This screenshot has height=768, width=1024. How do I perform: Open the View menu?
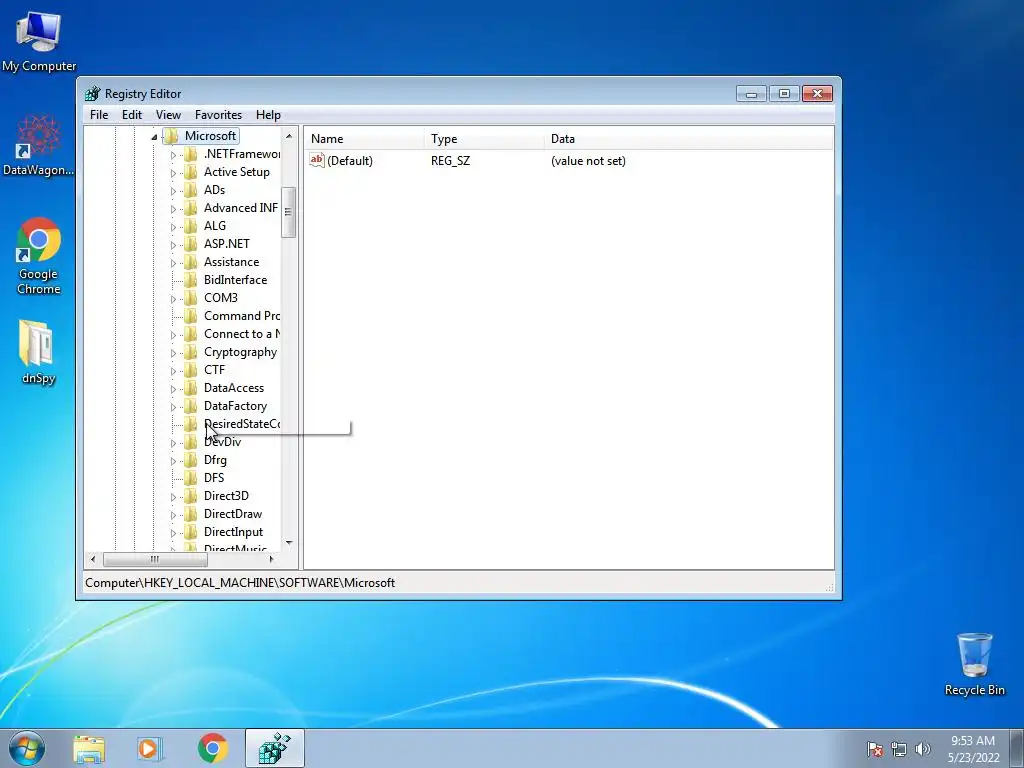coord(168,115)
